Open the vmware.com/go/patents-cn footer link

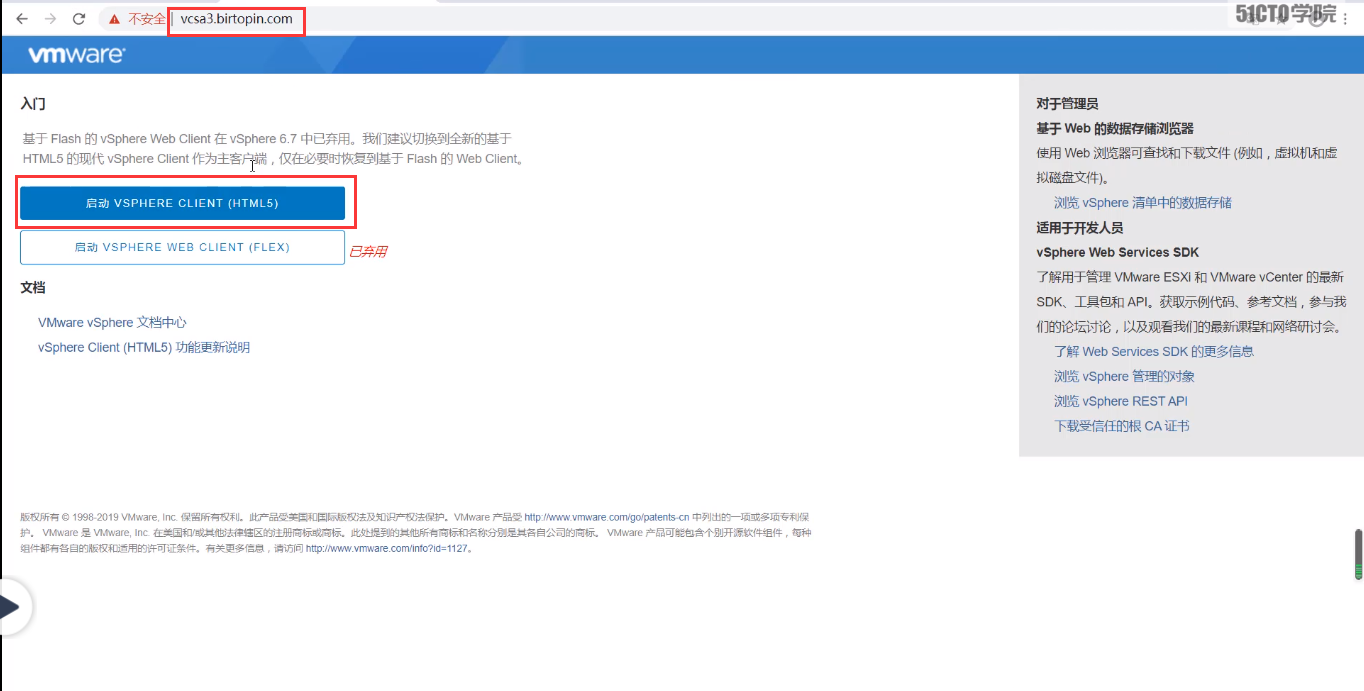(607, 517)
